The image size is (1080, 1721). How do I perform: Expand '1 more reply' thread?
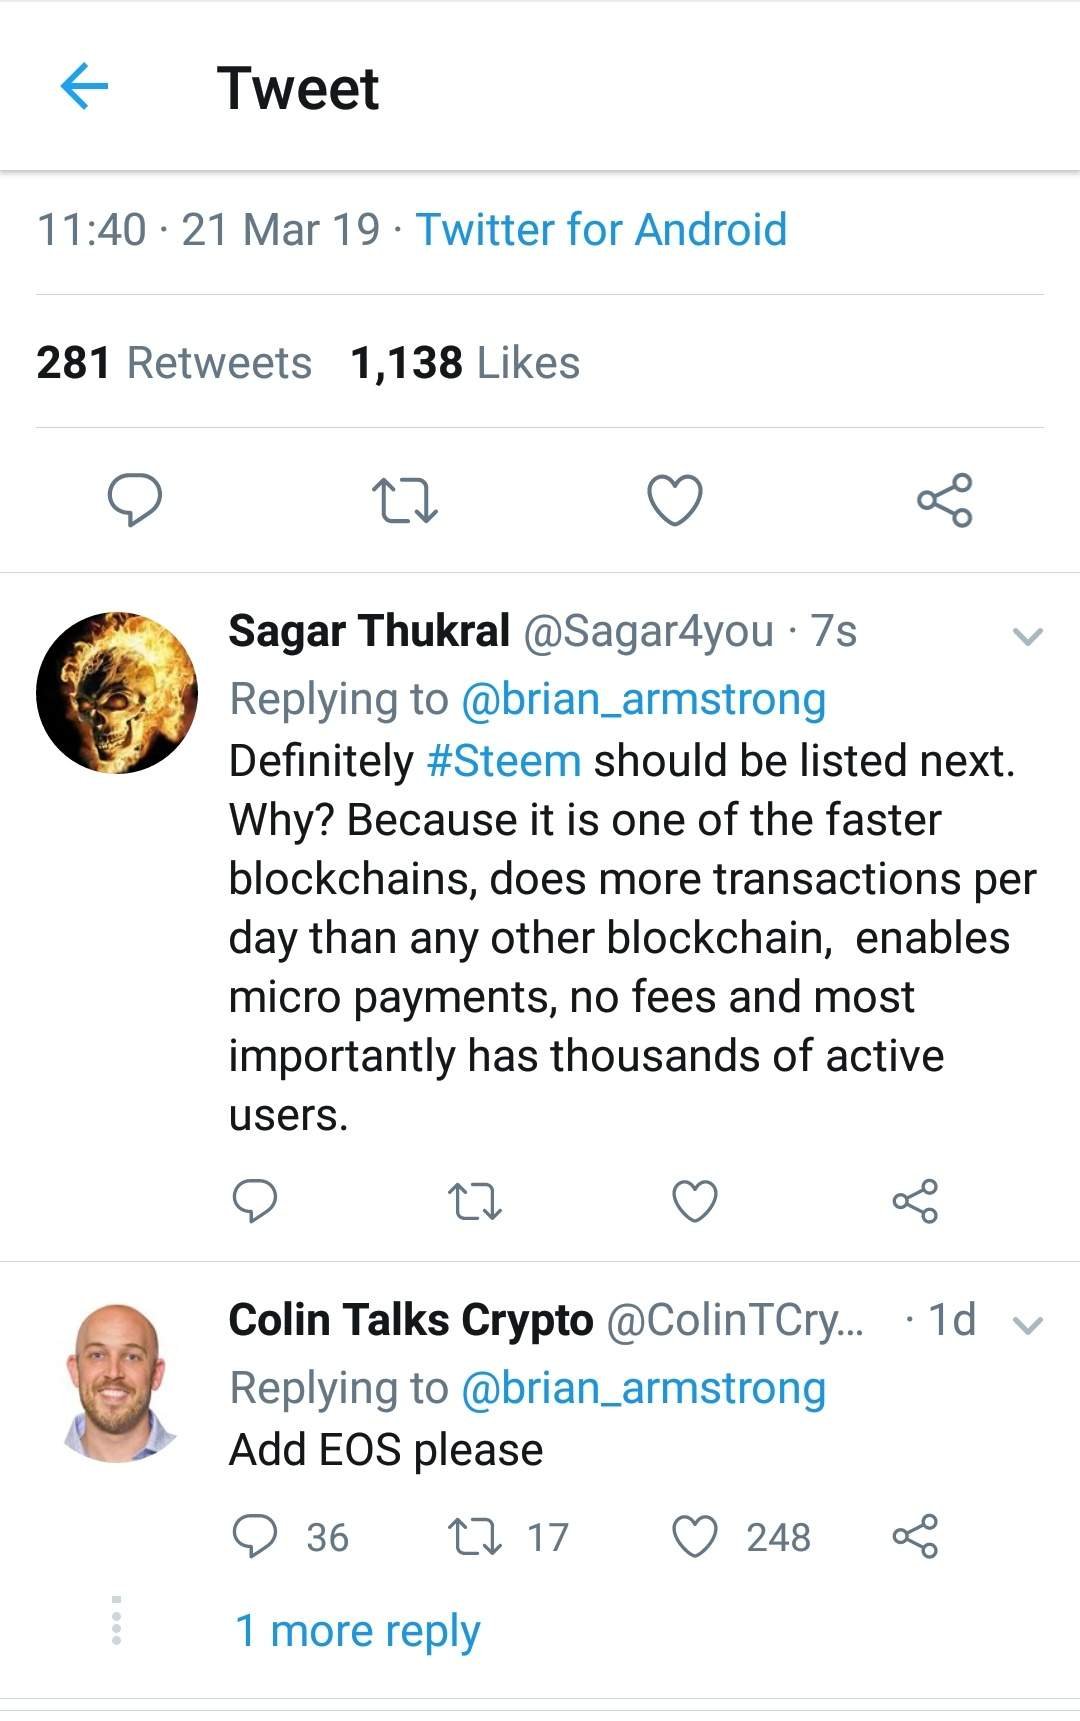[x=357, y=1631]
